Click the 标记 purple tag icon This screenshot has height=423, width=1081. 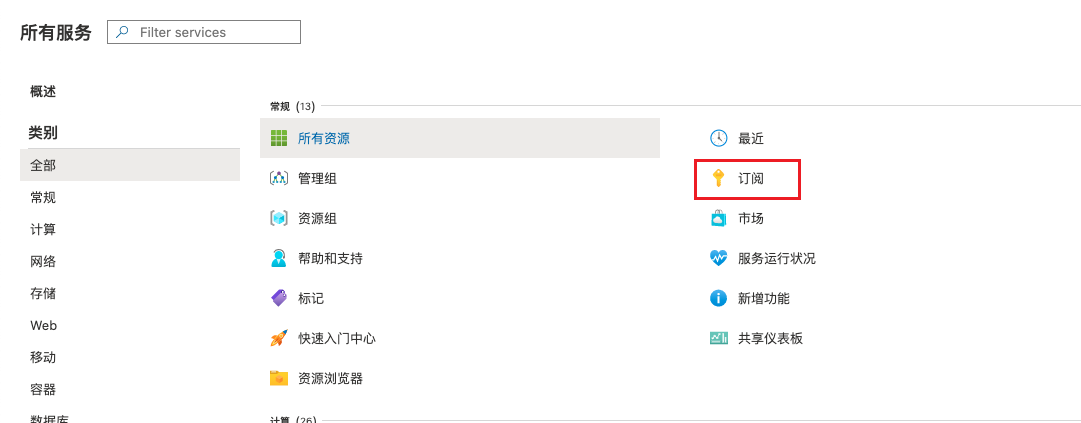(x=279, y=298)
